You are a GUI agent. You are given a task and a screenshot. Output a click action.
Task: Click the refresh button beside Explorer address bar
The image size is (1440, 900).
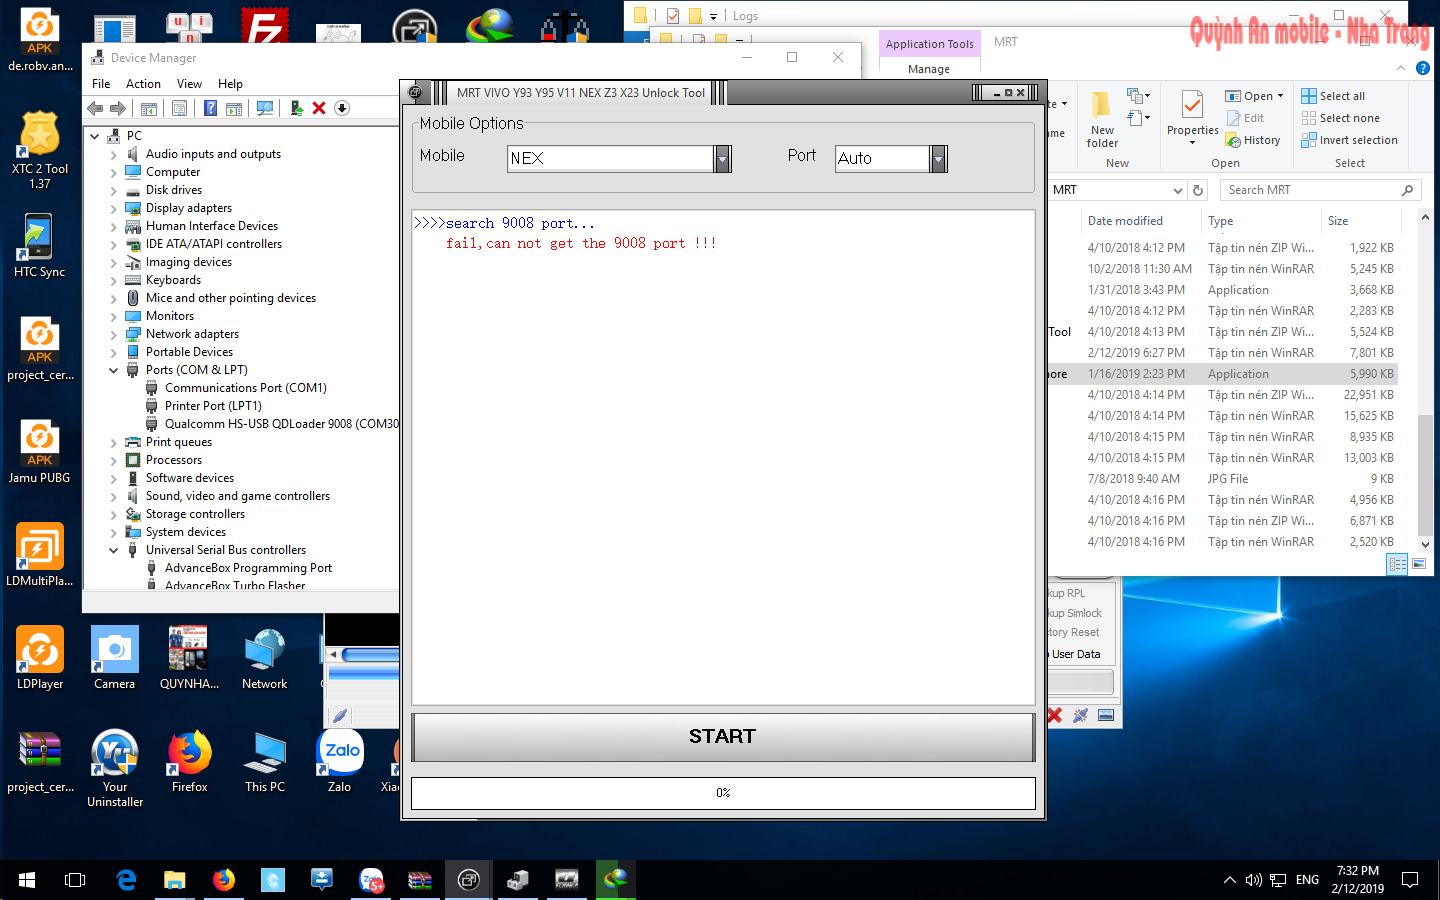1198,190
